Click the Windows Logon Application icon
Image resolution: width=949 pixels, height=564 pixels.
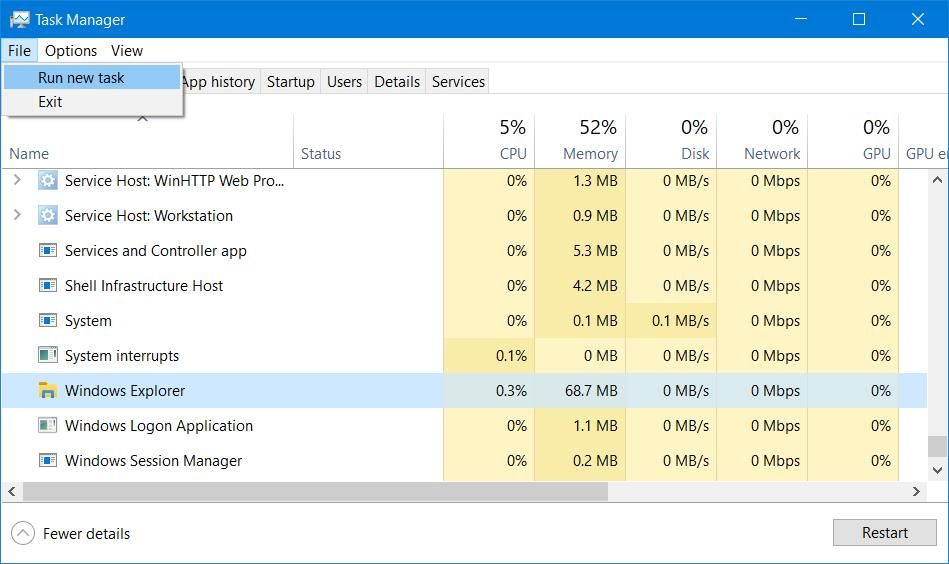click(48, 425)
